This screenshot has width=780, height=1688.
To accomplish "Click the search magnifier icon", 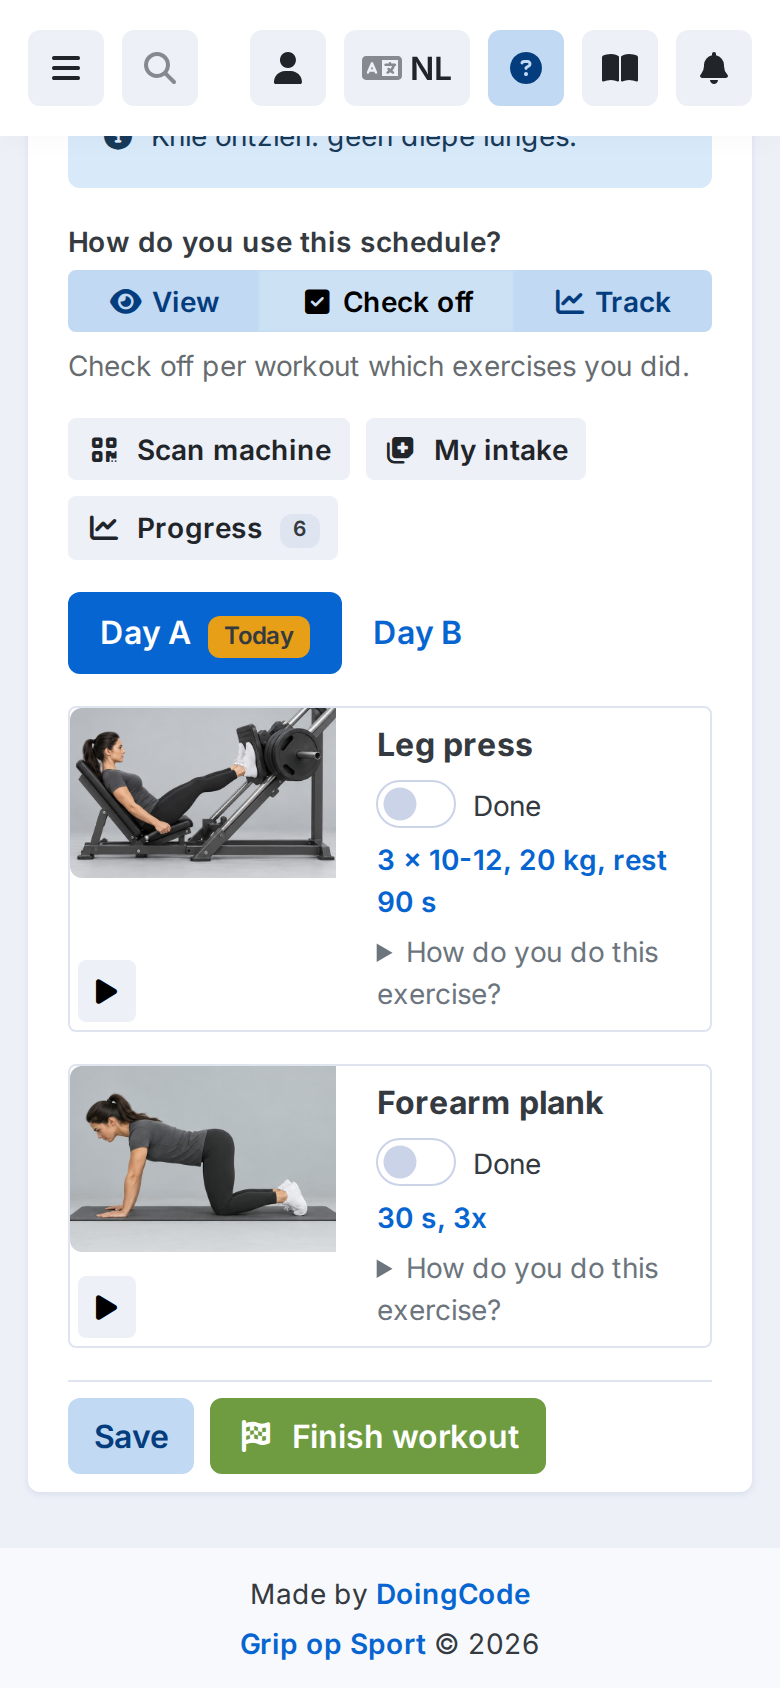I will tap(160, 68).
